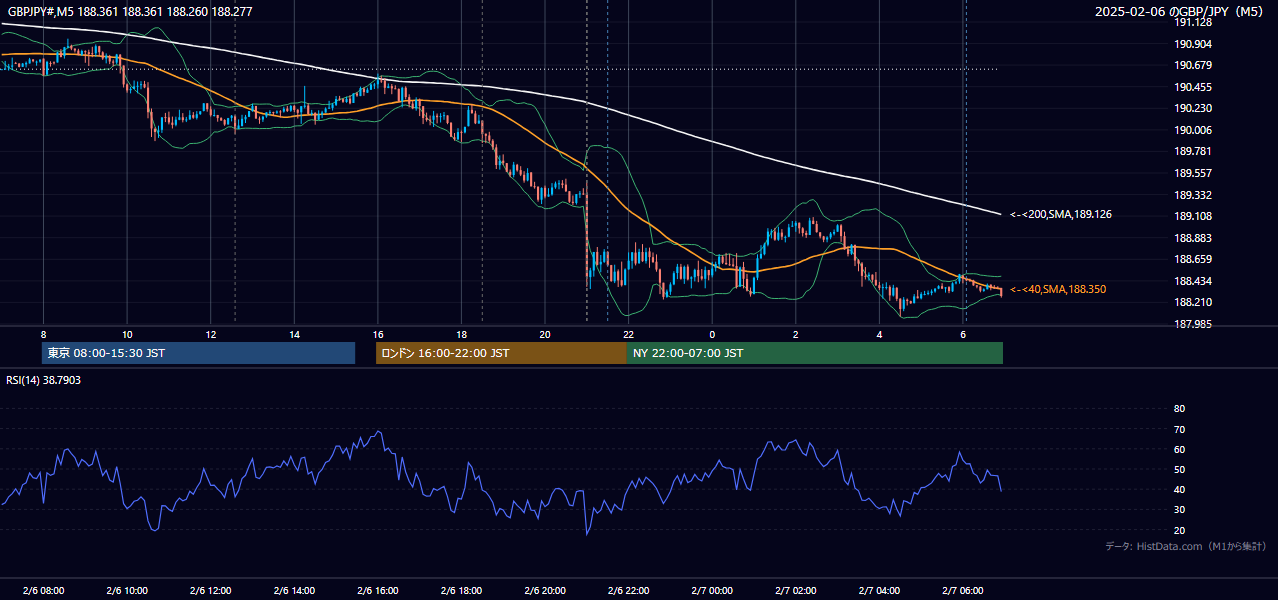Click hour label 16 below price chart
1278x600 pixels.
(378, 334)
